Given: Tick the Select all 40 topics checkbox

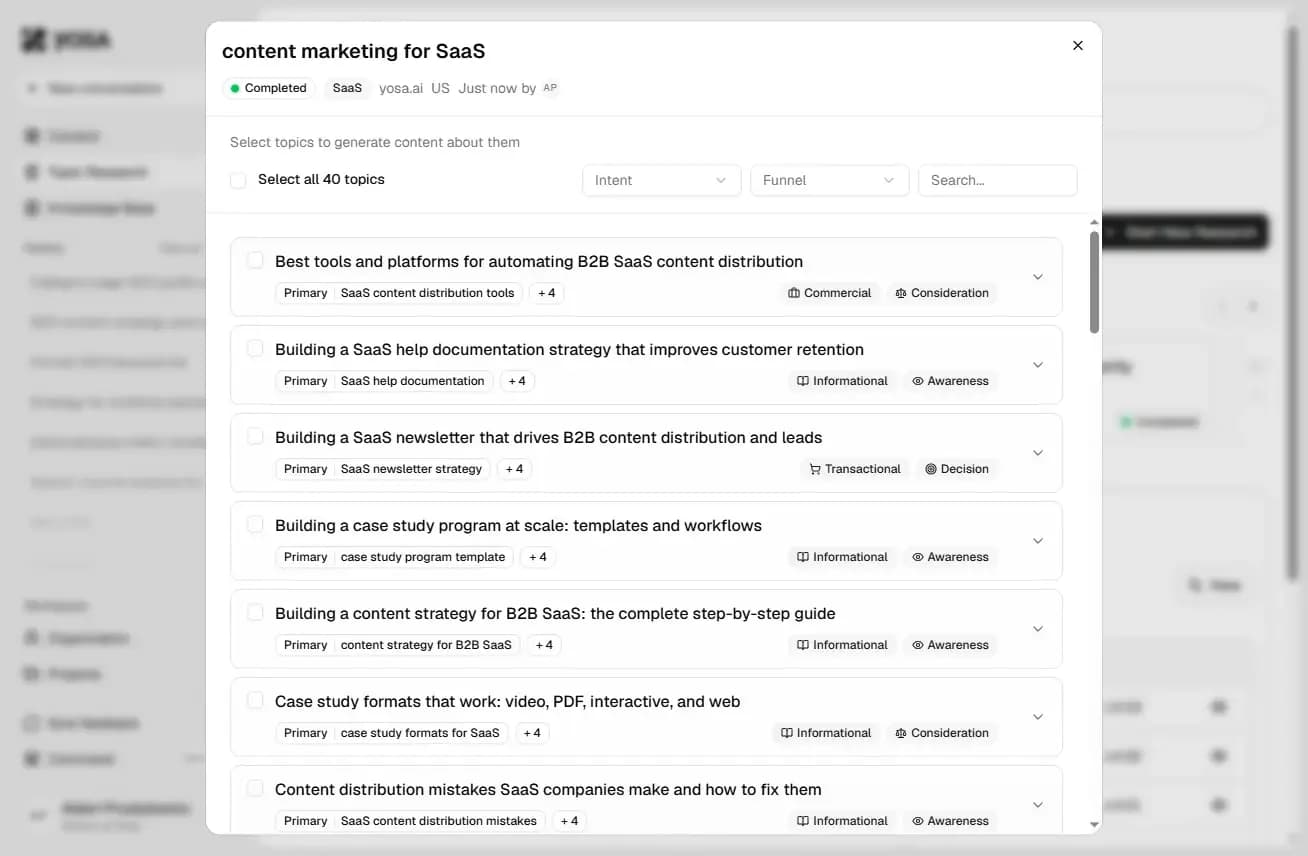Looking at the screenshot, I should [x=238, y=180].
